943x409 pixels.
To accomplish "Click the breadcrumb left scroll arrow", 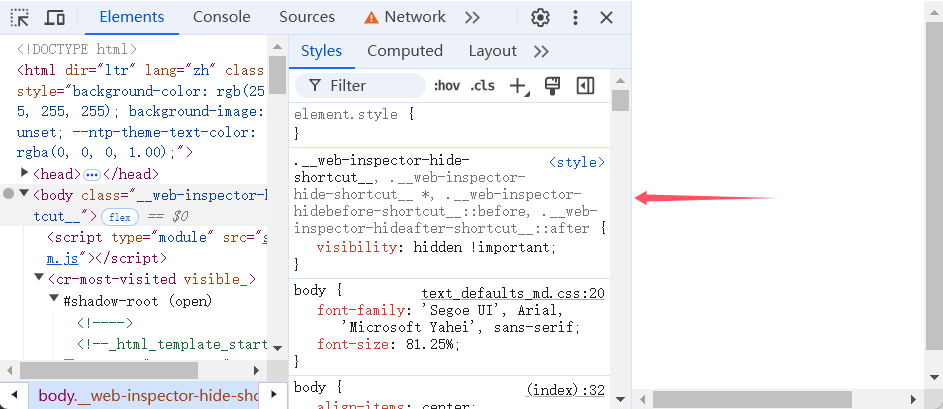I will (x=12, y=395).
